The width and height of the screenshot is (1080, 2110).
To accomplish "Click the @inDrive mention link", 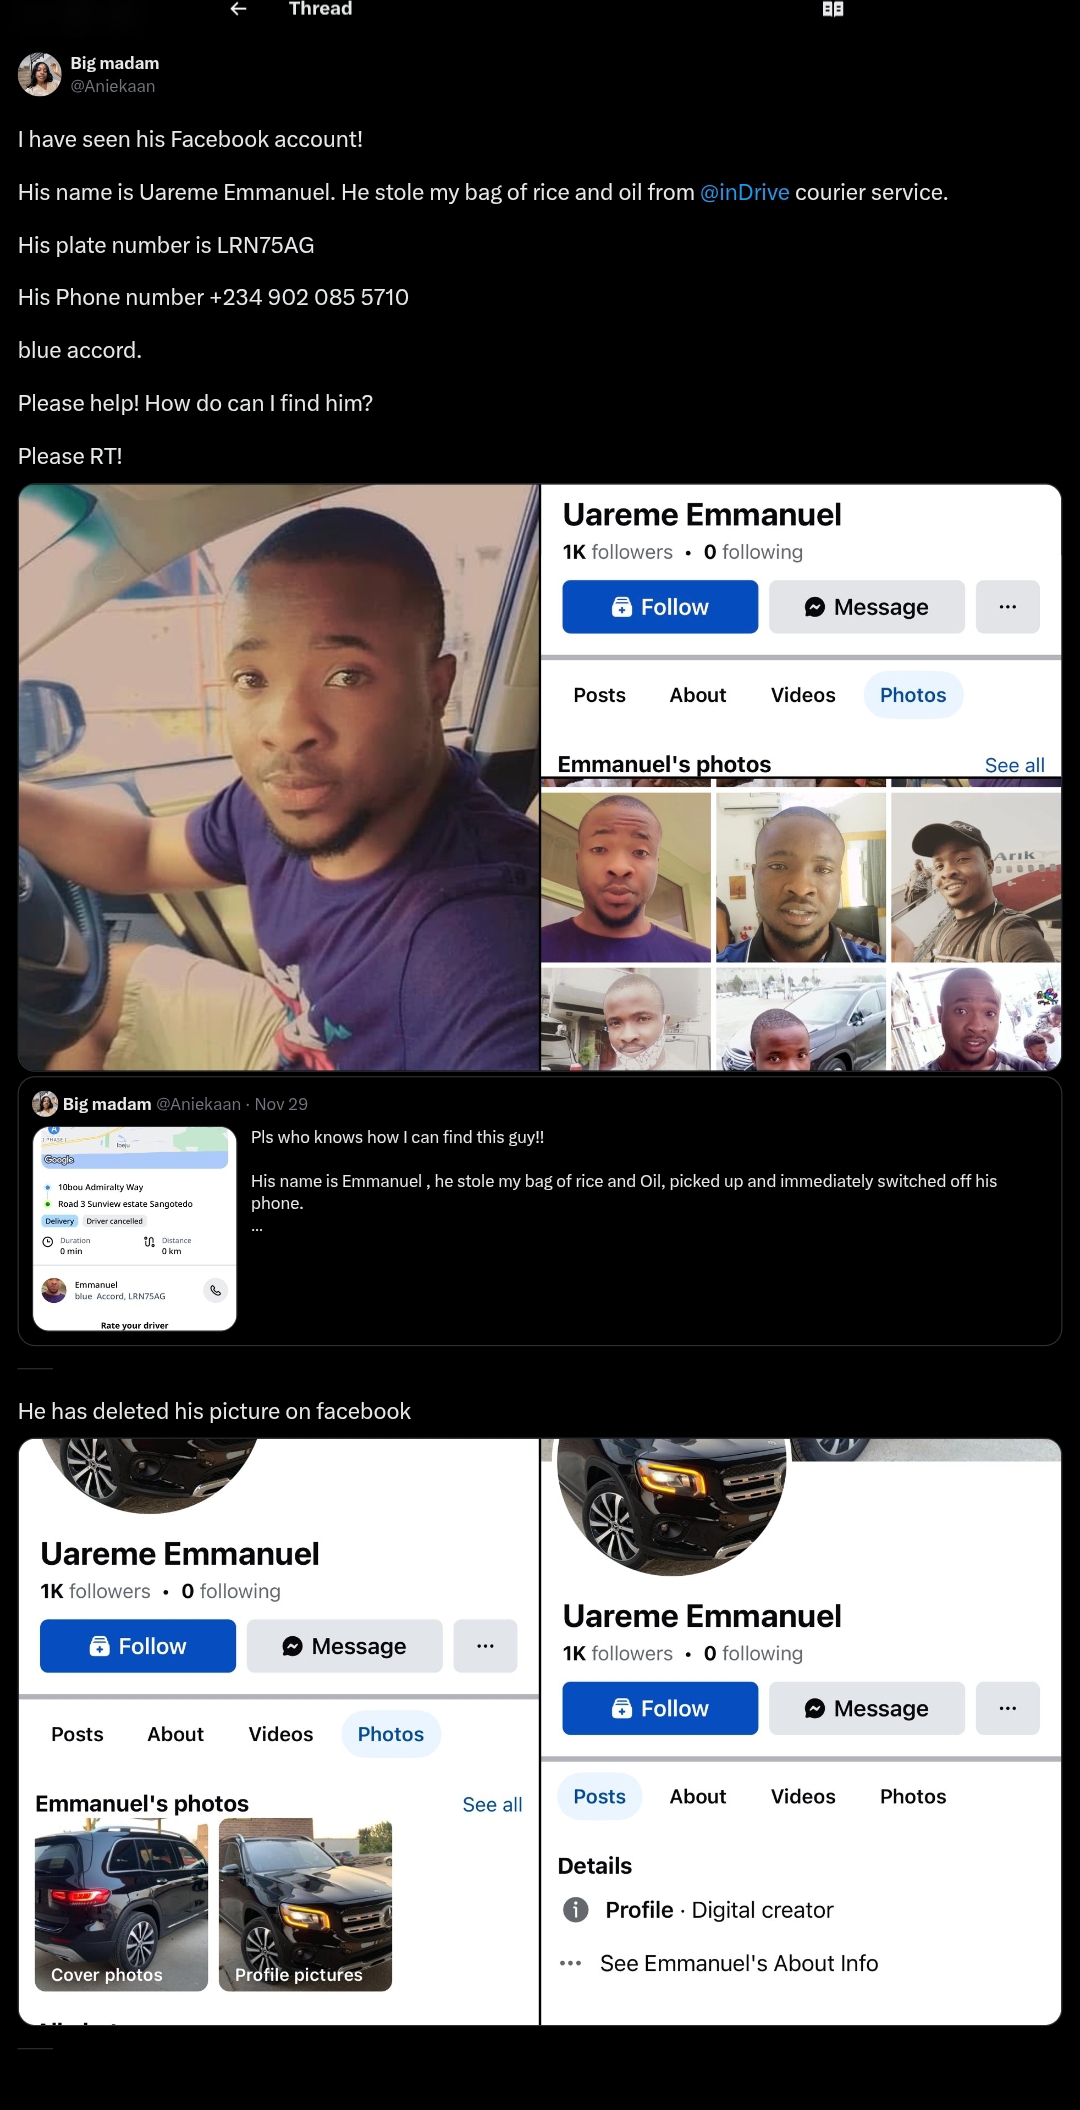I will (x=745, y=192).
